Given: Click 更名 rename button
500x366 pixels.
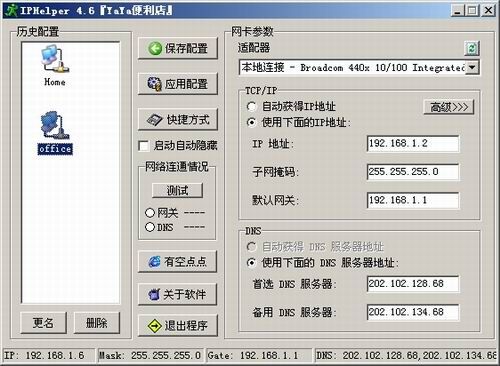Looking at the screenshot, I should coord(43,323).
